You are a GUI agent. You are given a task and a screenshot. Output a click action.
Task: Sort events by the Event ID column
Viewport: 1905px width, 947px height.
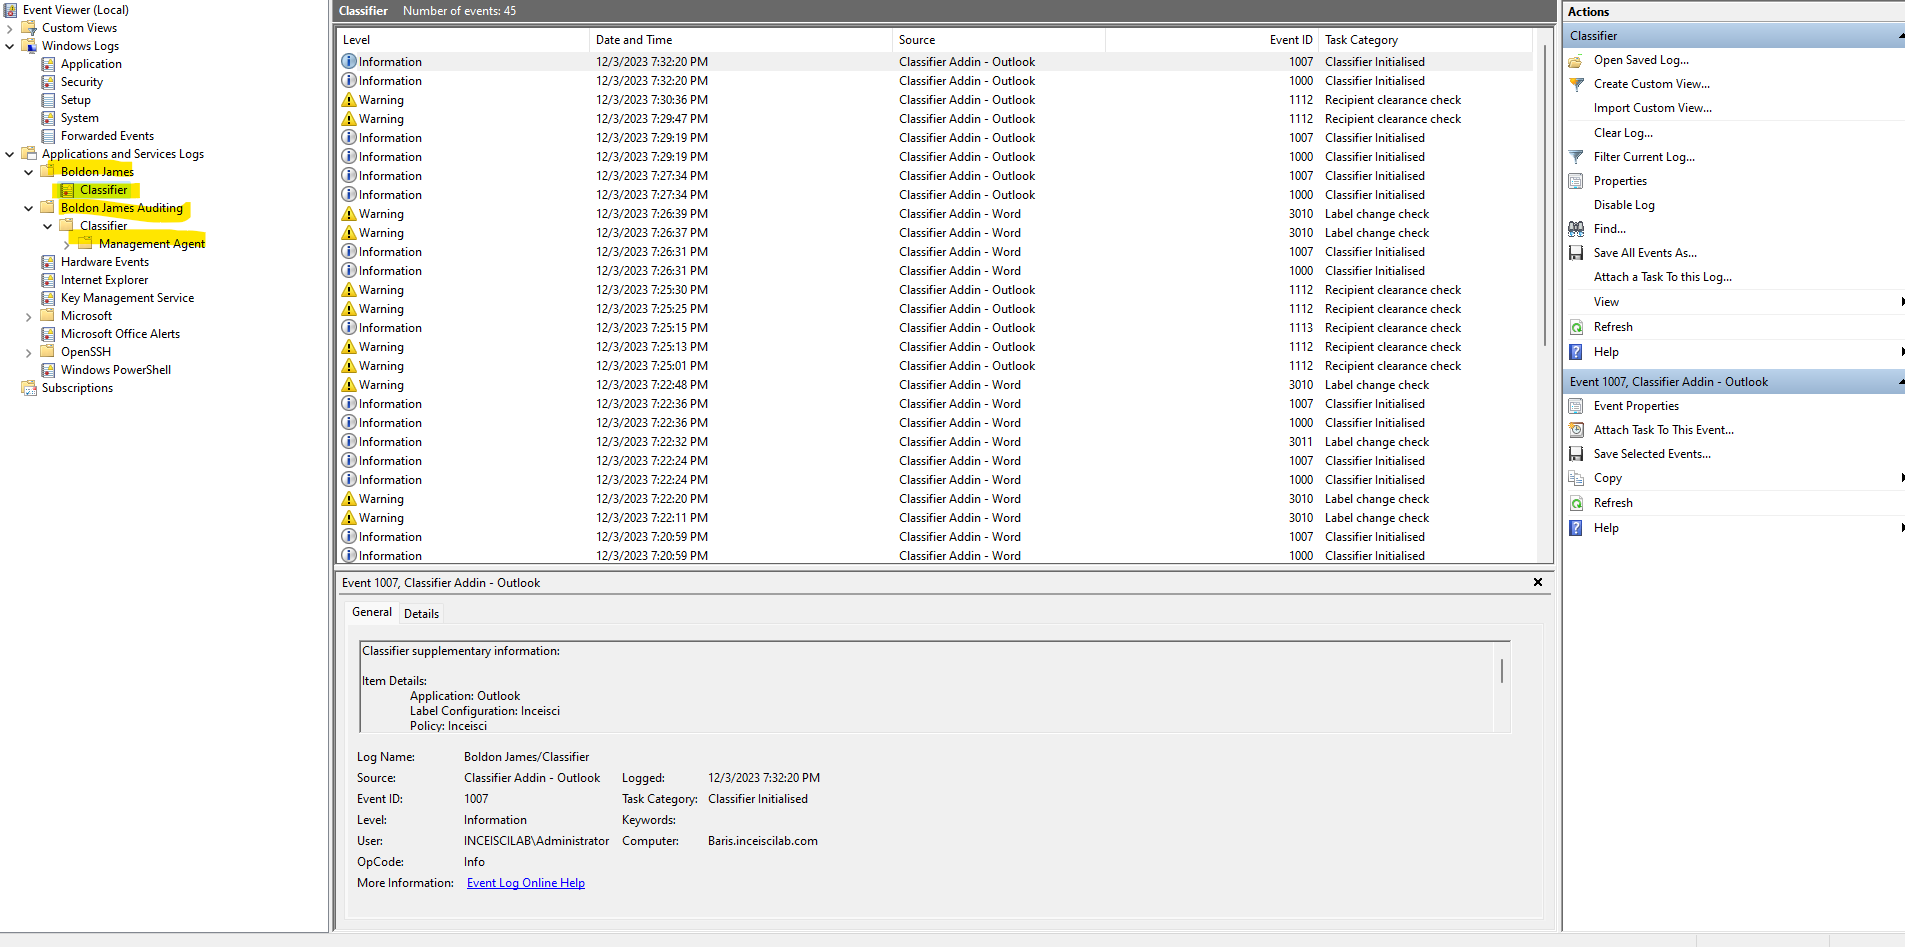[x=1290, y=40]
